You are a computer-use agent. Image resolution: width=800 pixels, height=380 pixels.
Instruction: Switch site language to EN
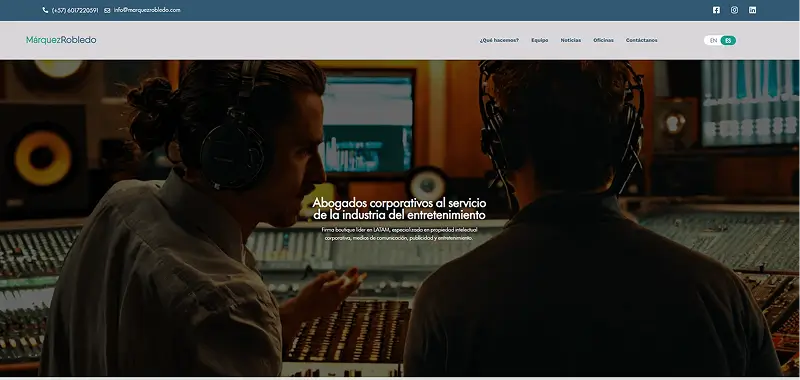tap(713, 40)
